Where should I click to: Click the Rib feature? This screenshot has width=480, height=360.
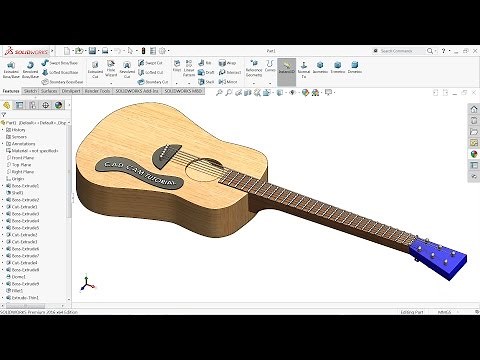[205, 63]
